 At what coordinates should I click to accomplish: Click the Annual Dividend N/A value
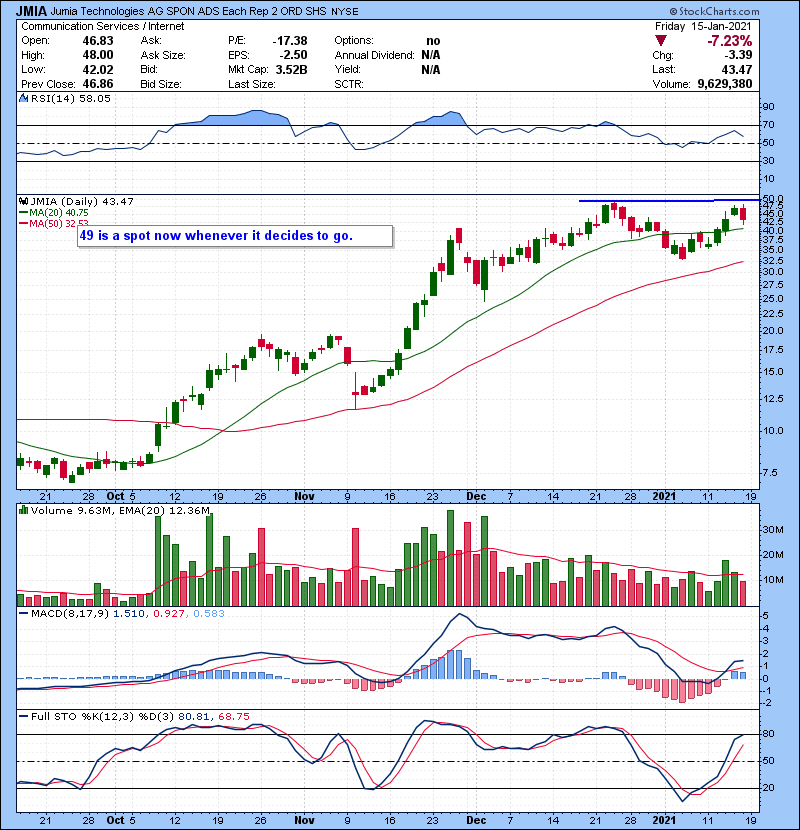tap(431, 55)
